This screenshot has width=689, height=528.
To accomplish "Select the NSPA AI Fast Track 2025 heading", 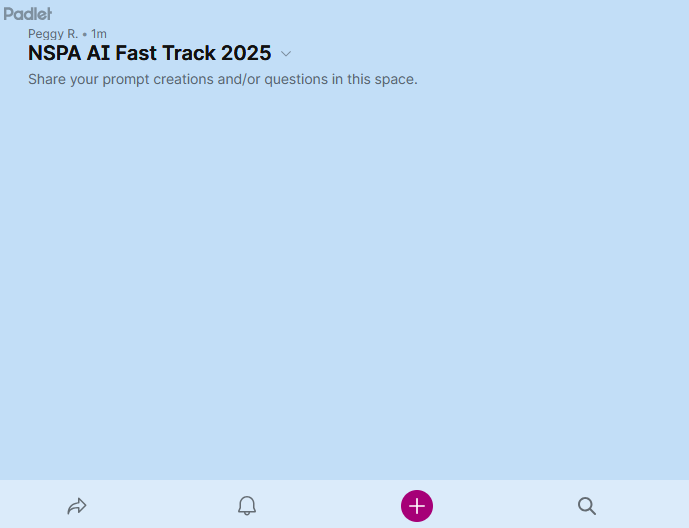I will [150, 54].
